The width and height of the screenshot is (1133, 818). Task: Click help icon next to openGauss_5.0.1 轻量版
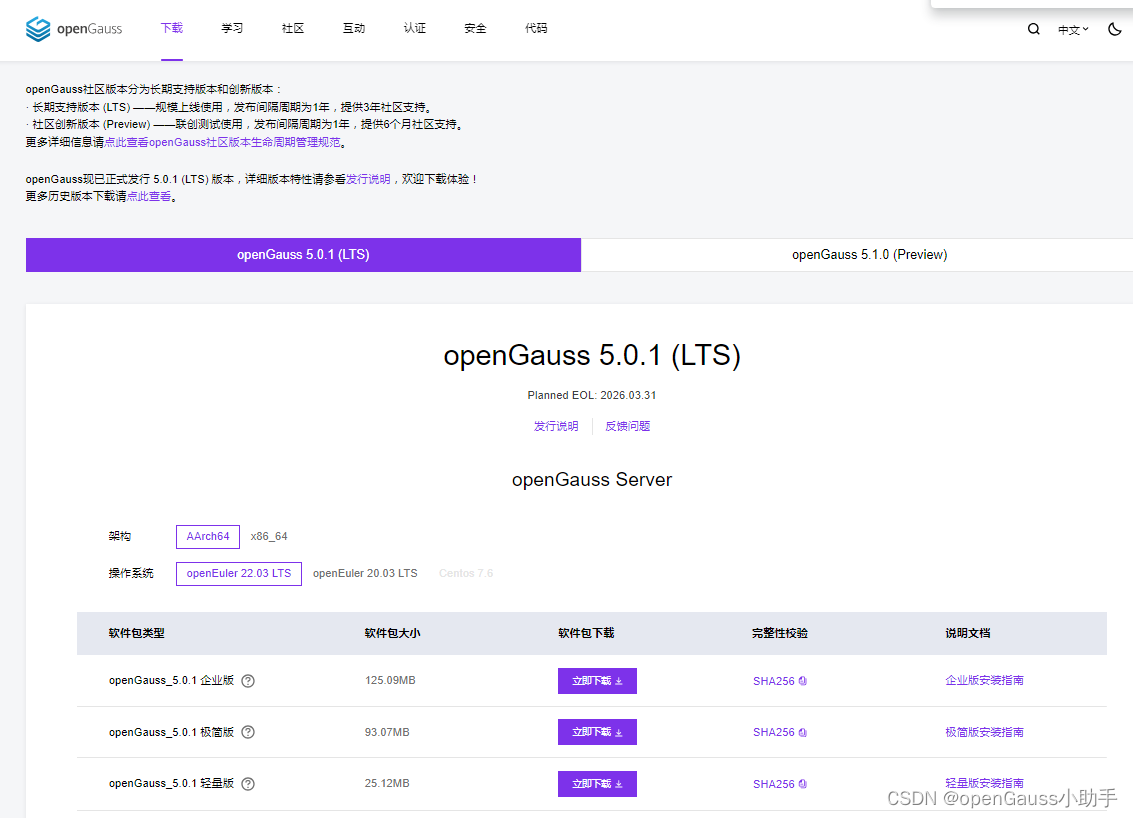tap(247, 784)
